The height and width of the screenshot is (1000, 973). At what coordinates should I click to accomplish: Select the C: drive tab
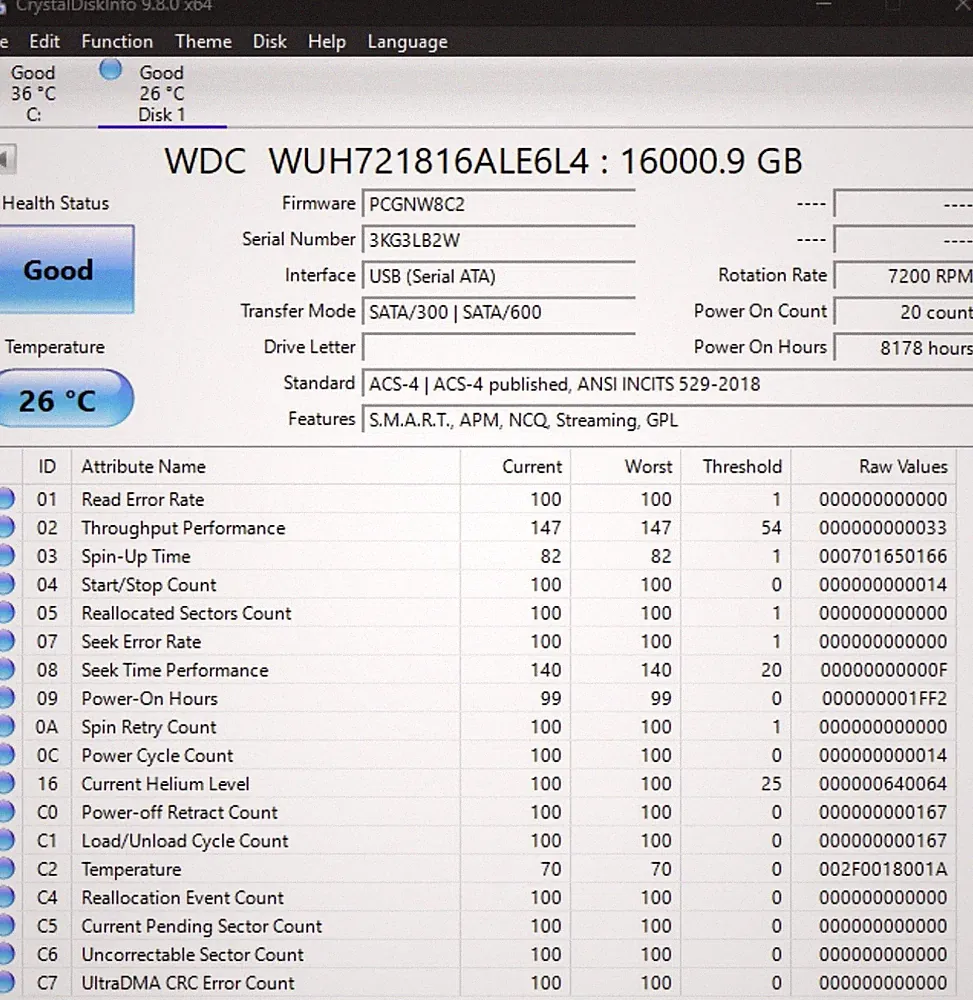click(x=33, y=93)
